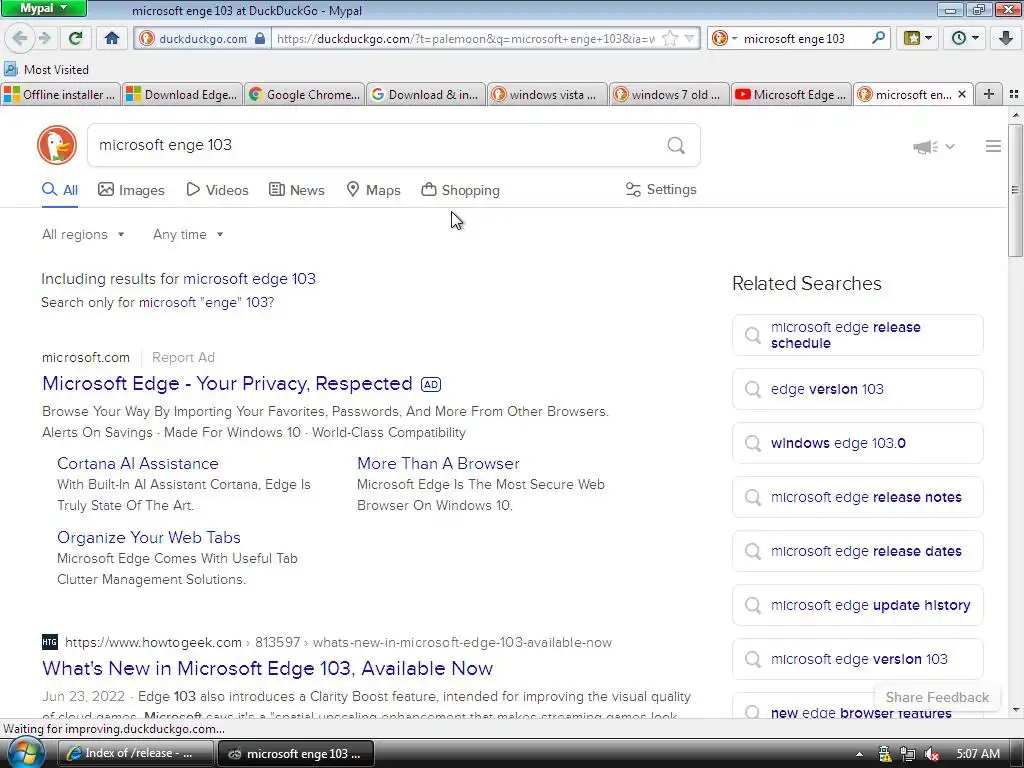Go back with the browser Back arrow
The width and height of the screenshot is (1024, 768).
(19, 39)
